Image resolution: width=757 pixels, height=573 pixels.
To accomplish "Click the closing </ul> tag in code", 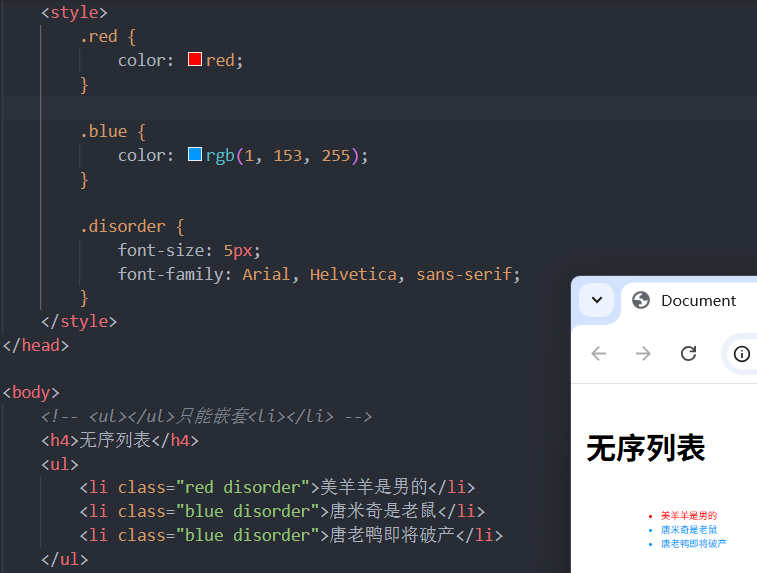I will coord(65,559).
